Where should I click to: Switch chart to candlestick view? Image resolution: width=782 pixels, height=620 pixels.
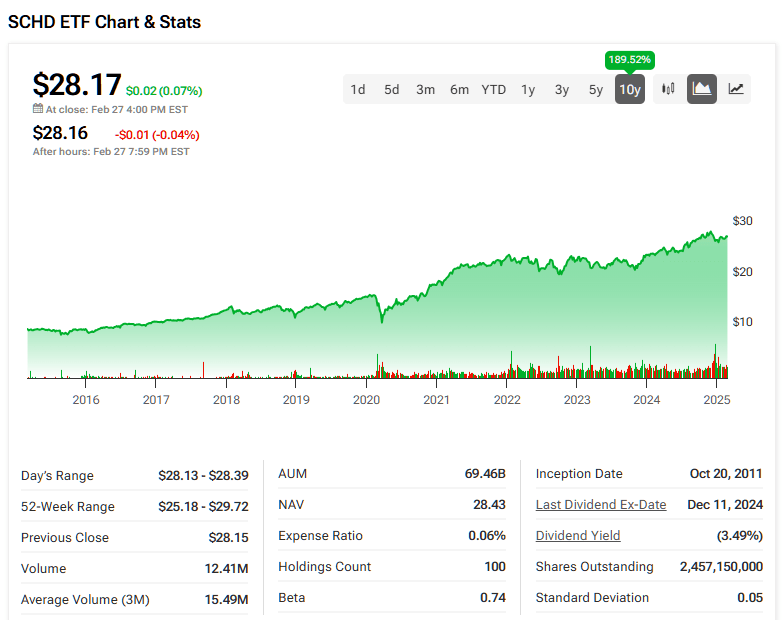coord(668,89)
